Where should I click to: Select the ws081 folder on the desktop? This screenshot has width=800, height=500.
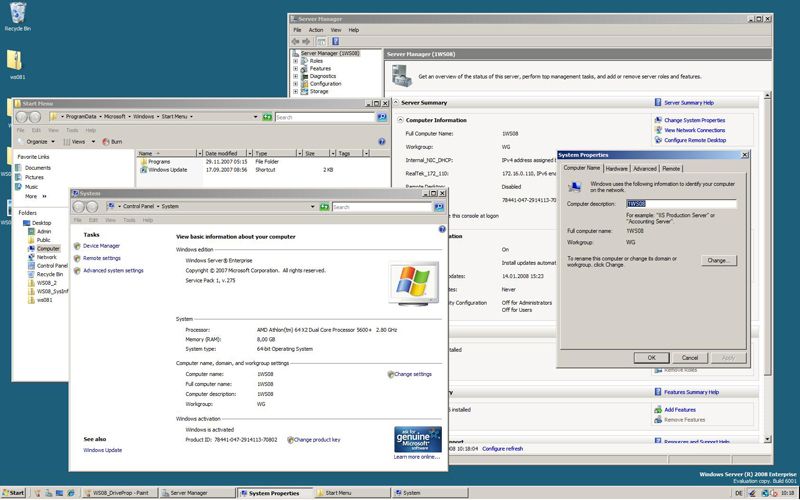coord(15,64)
